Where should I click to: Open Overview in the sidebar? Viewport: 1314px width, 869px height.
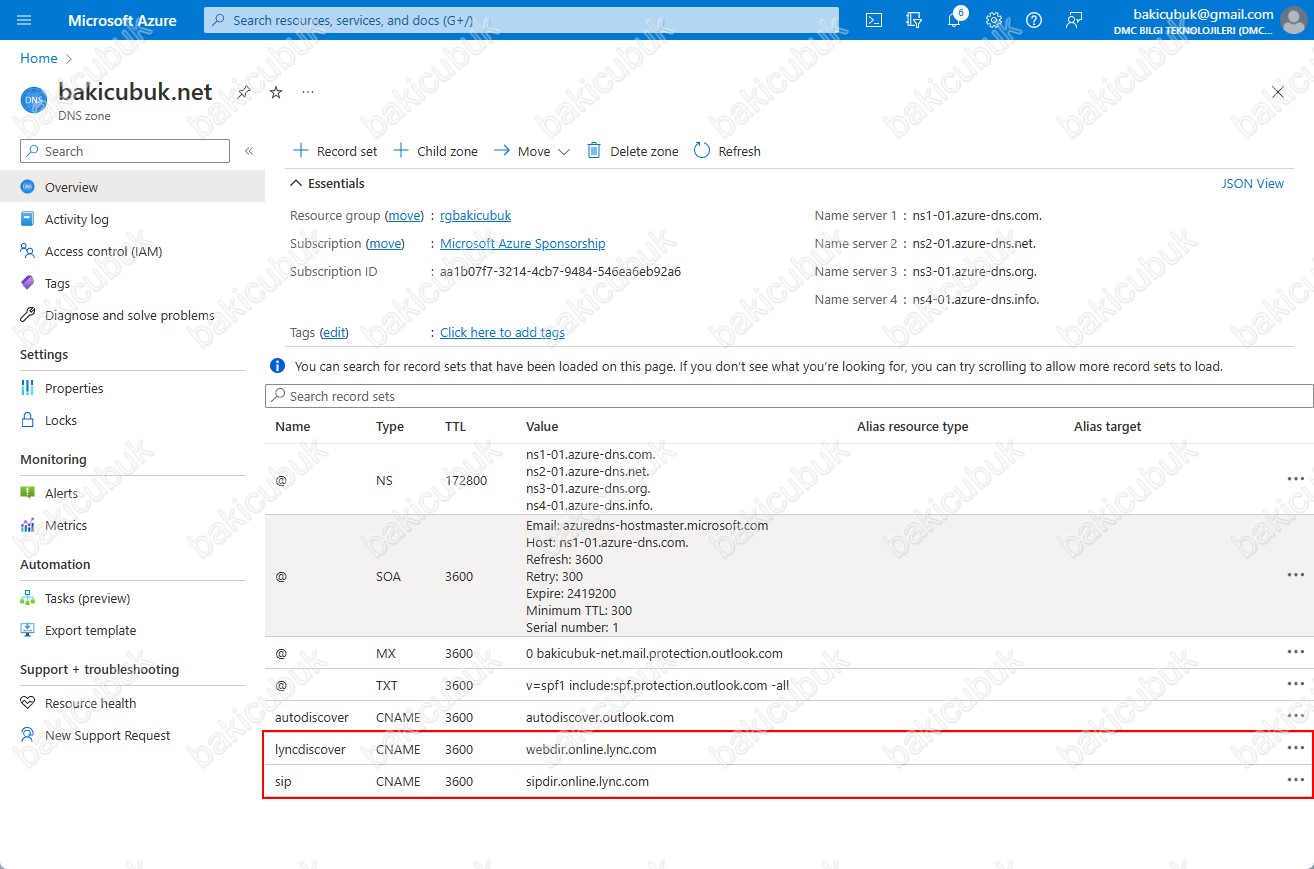coord(132,187)
